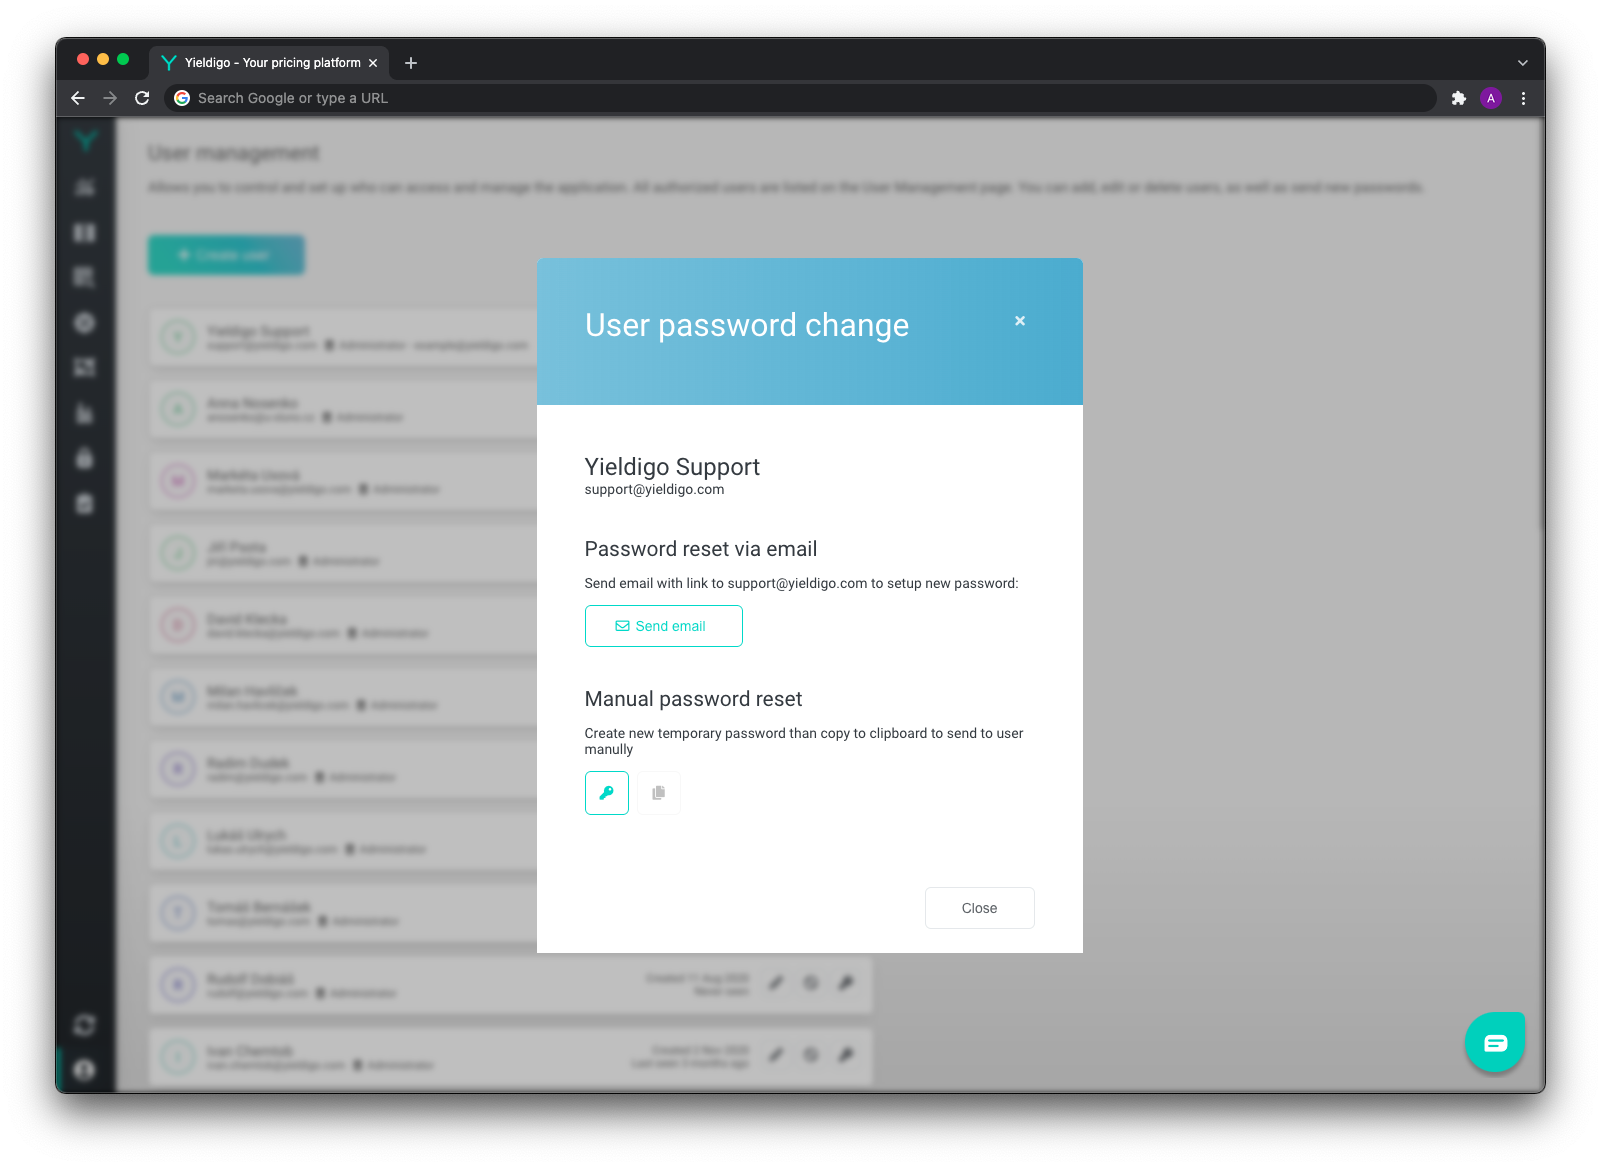Click the key icon in last user row

coord(846,1055)
